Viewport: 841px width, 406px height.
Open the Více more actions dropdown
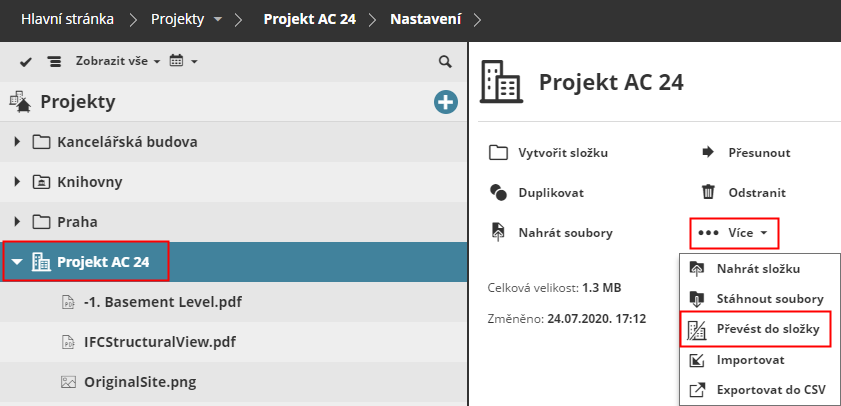click(x=735, y=233)
